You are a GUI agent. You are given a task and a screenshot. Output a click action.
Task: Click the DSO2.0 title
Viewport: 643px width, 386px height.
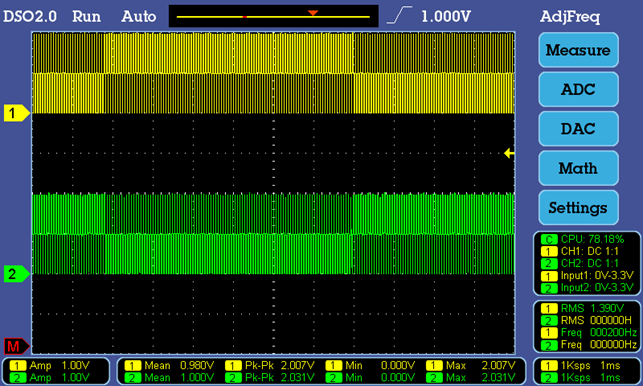[x=30, y=16]
